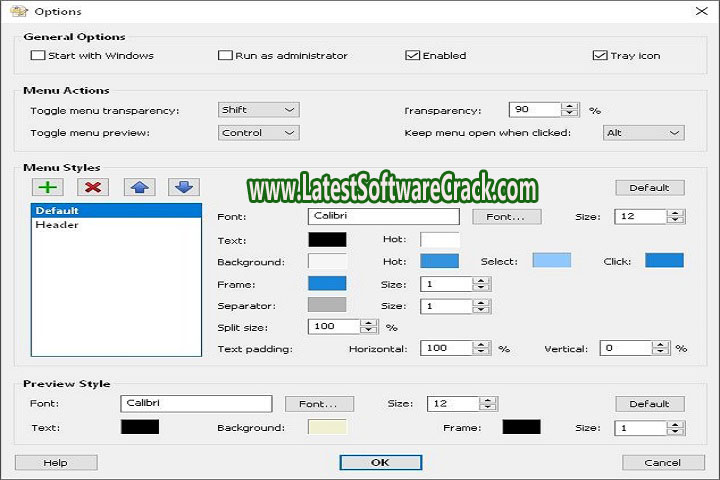The width and height of the screenshot is (720, 480).
Task: Pick Preview Style Frame color swatch
Action: tap(522, 426)
